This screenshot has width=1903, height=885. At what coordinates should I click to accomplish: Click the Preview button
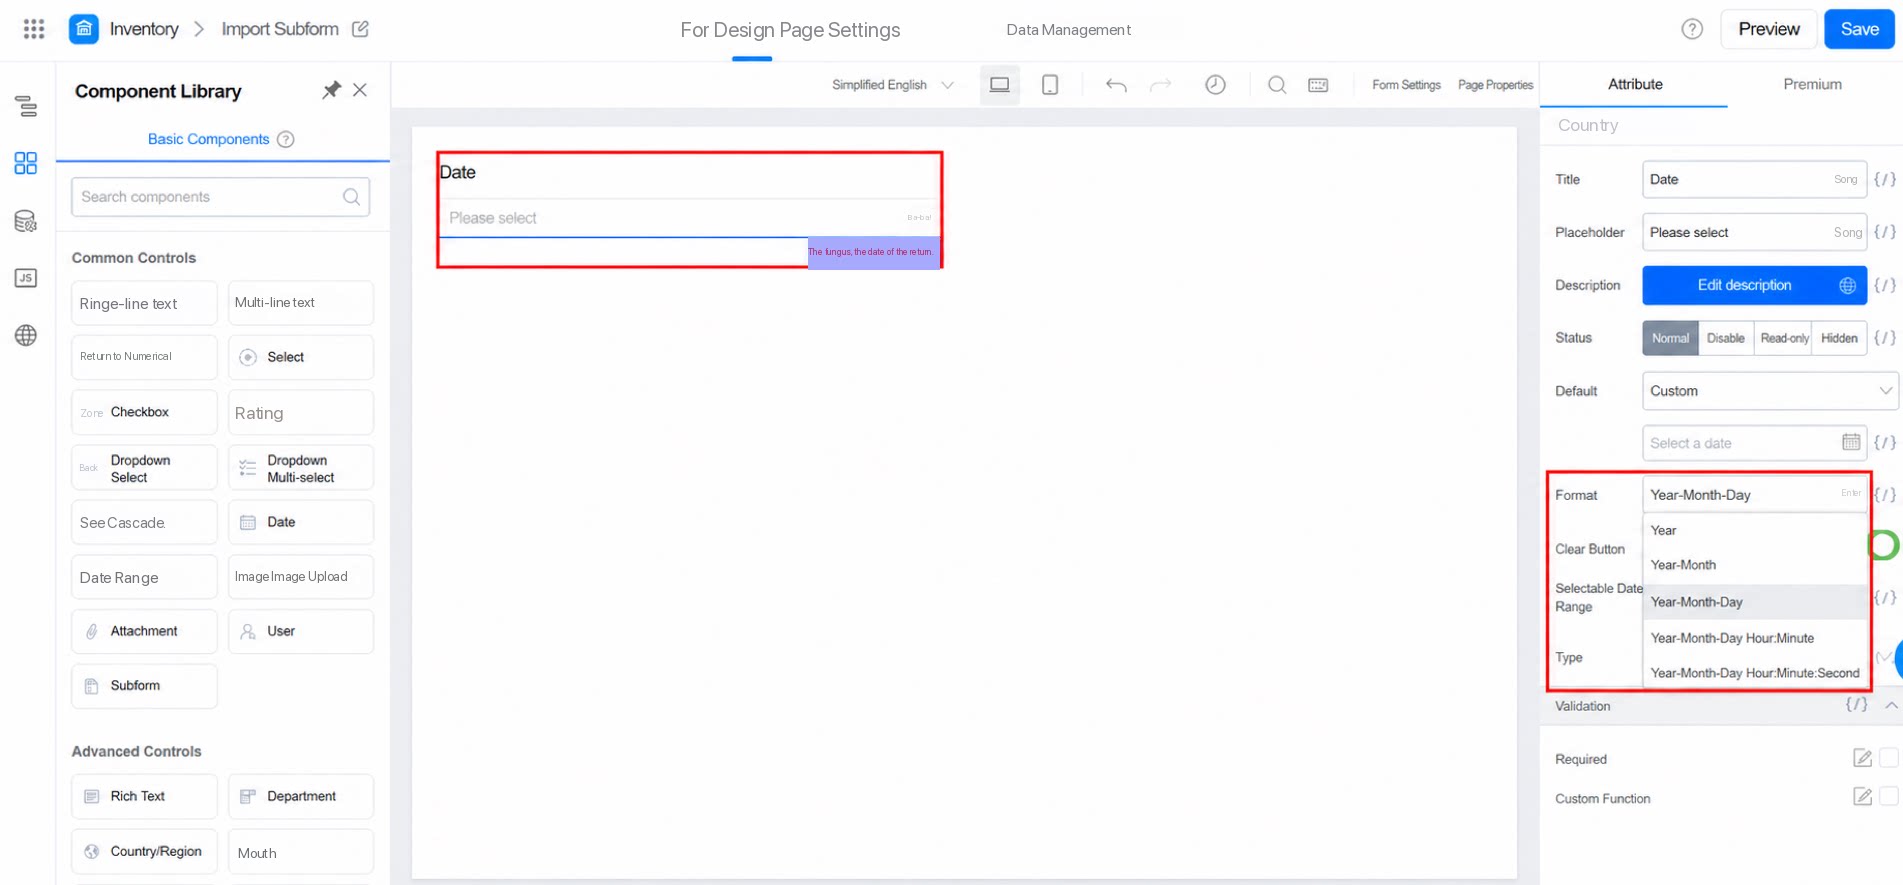pos(1768,29)
